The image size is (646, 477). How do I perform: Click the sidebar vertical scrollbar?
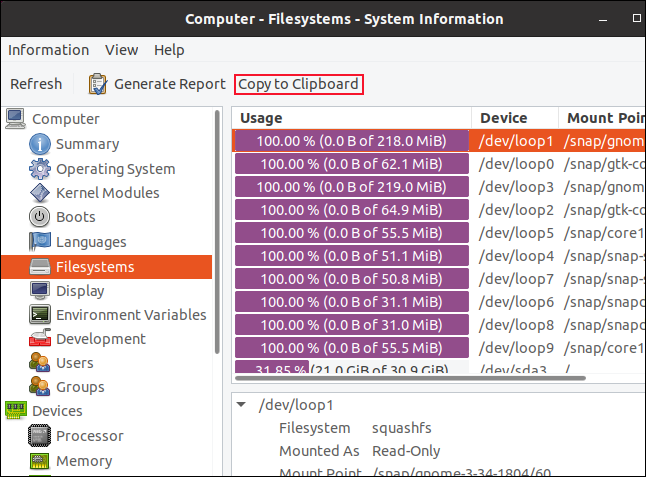(x=217, y=230)
